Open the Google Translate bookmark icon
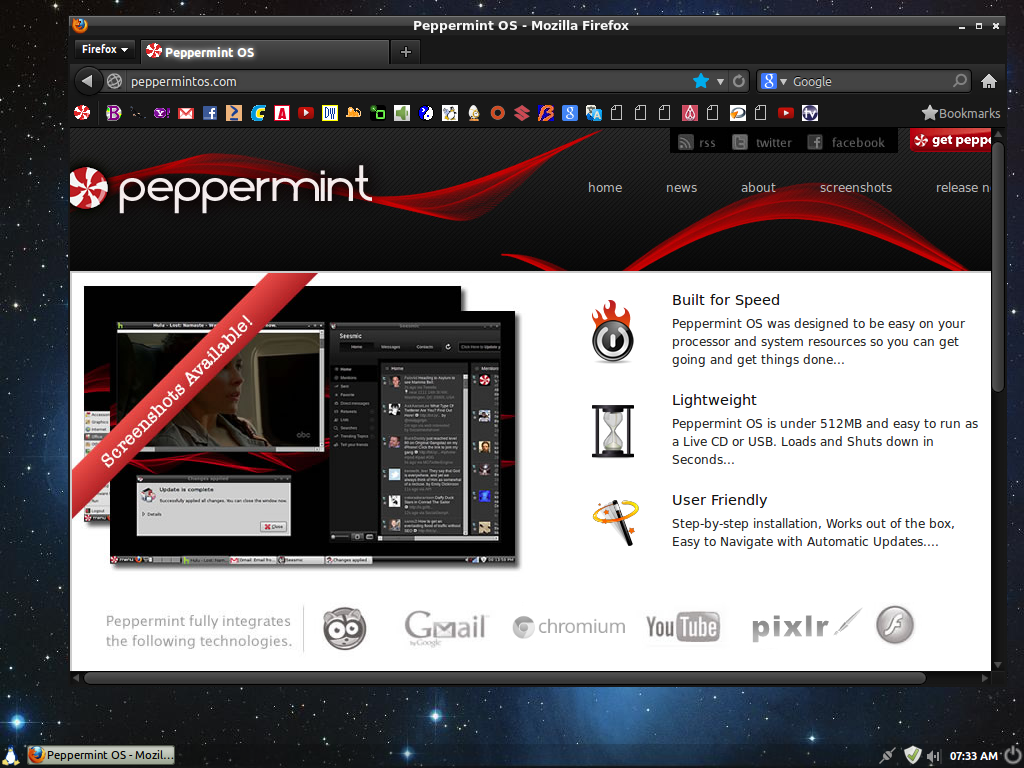Viewport: 1024px width, 768px height. 594,113
